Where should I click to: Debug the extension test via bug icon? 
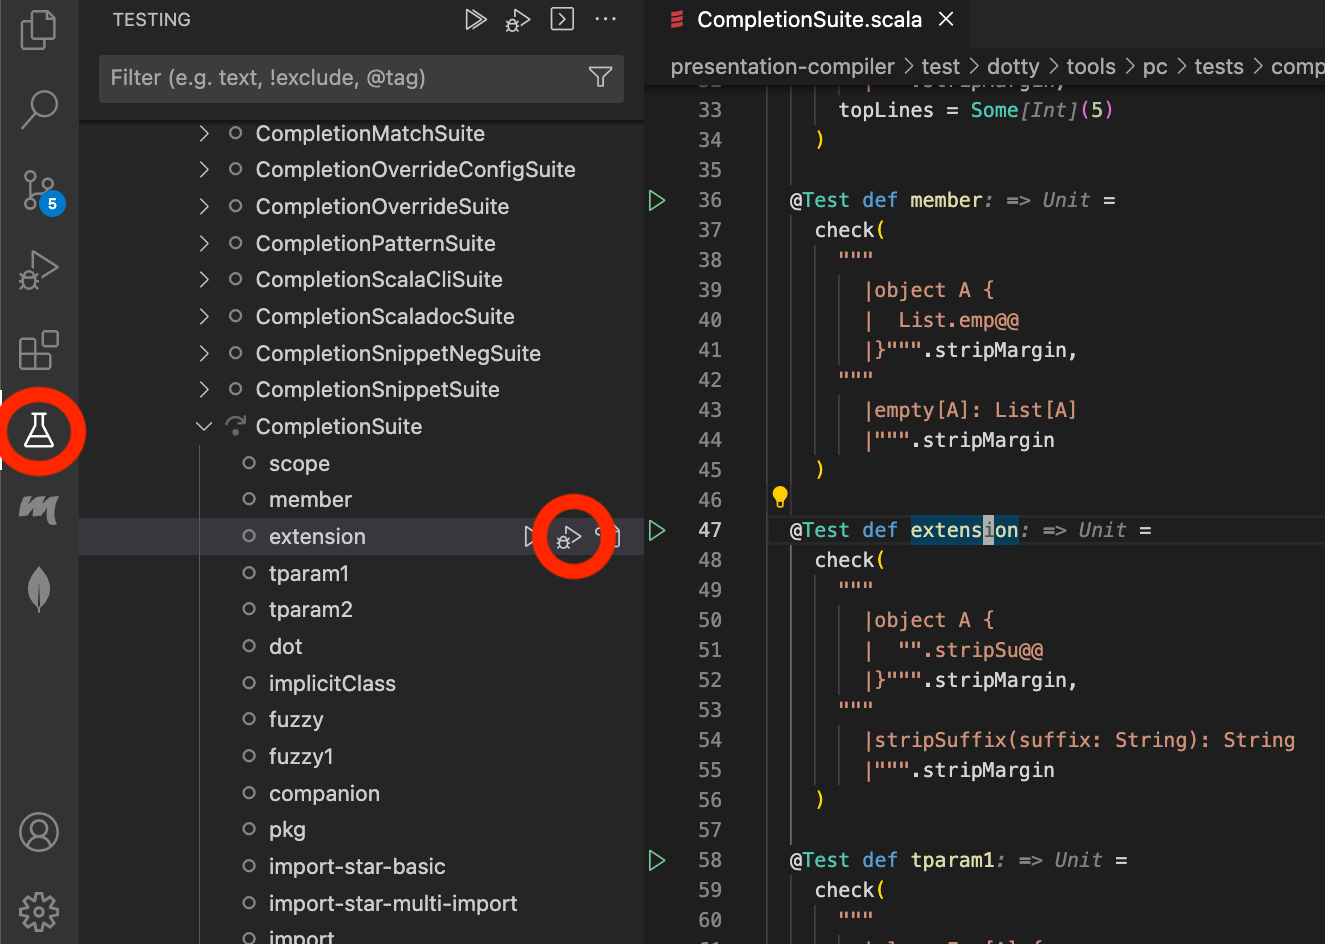(x=568, y=537)
